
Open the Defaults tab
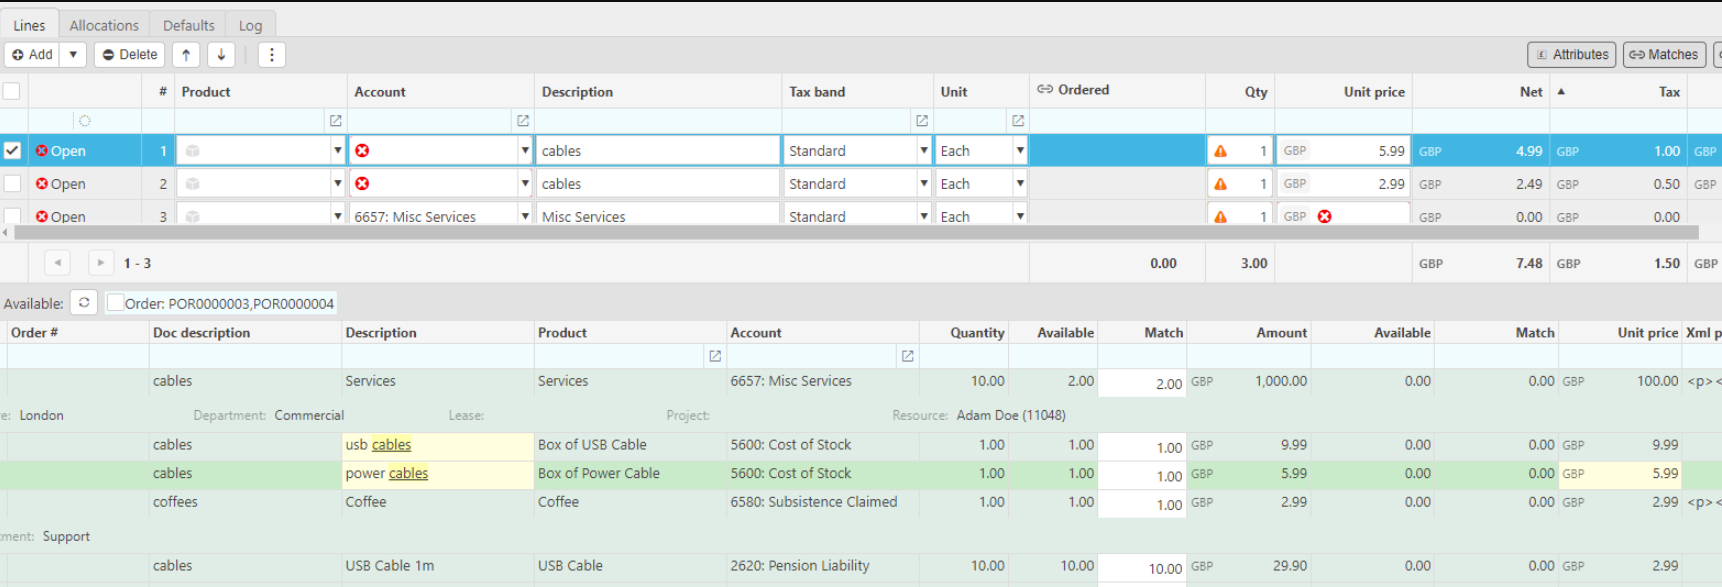pos(188,25)
